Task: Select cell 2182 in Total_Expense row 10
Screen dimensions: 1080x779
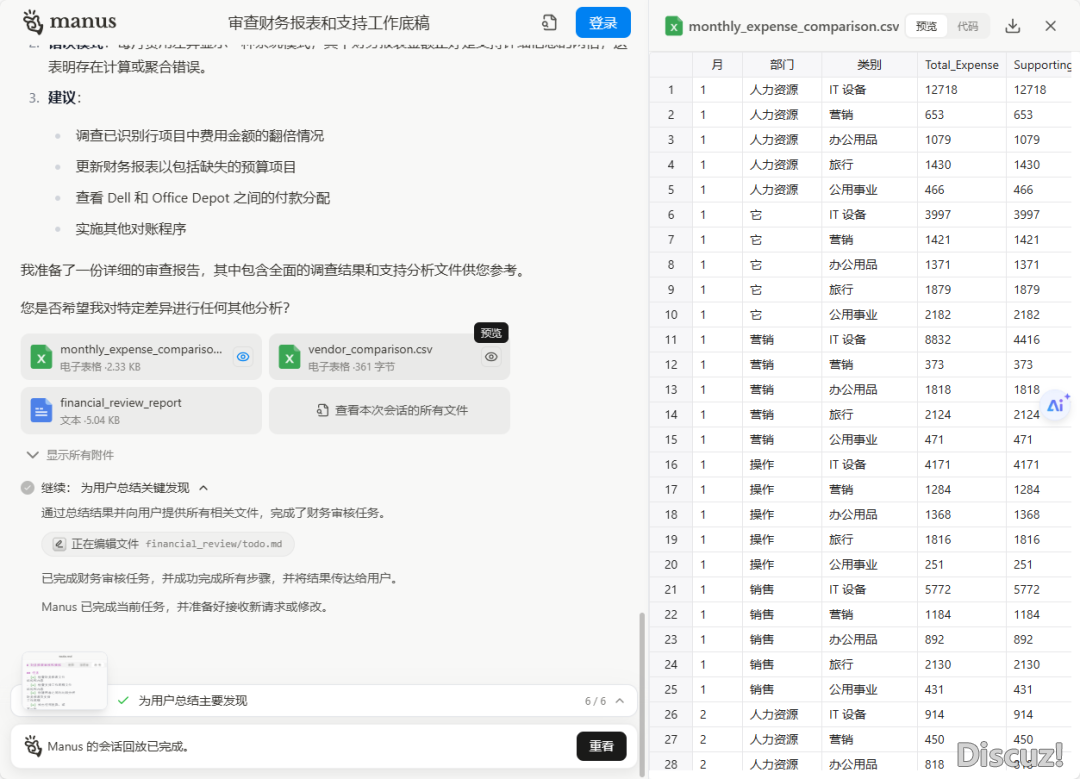Action: (x=962, y=315)
